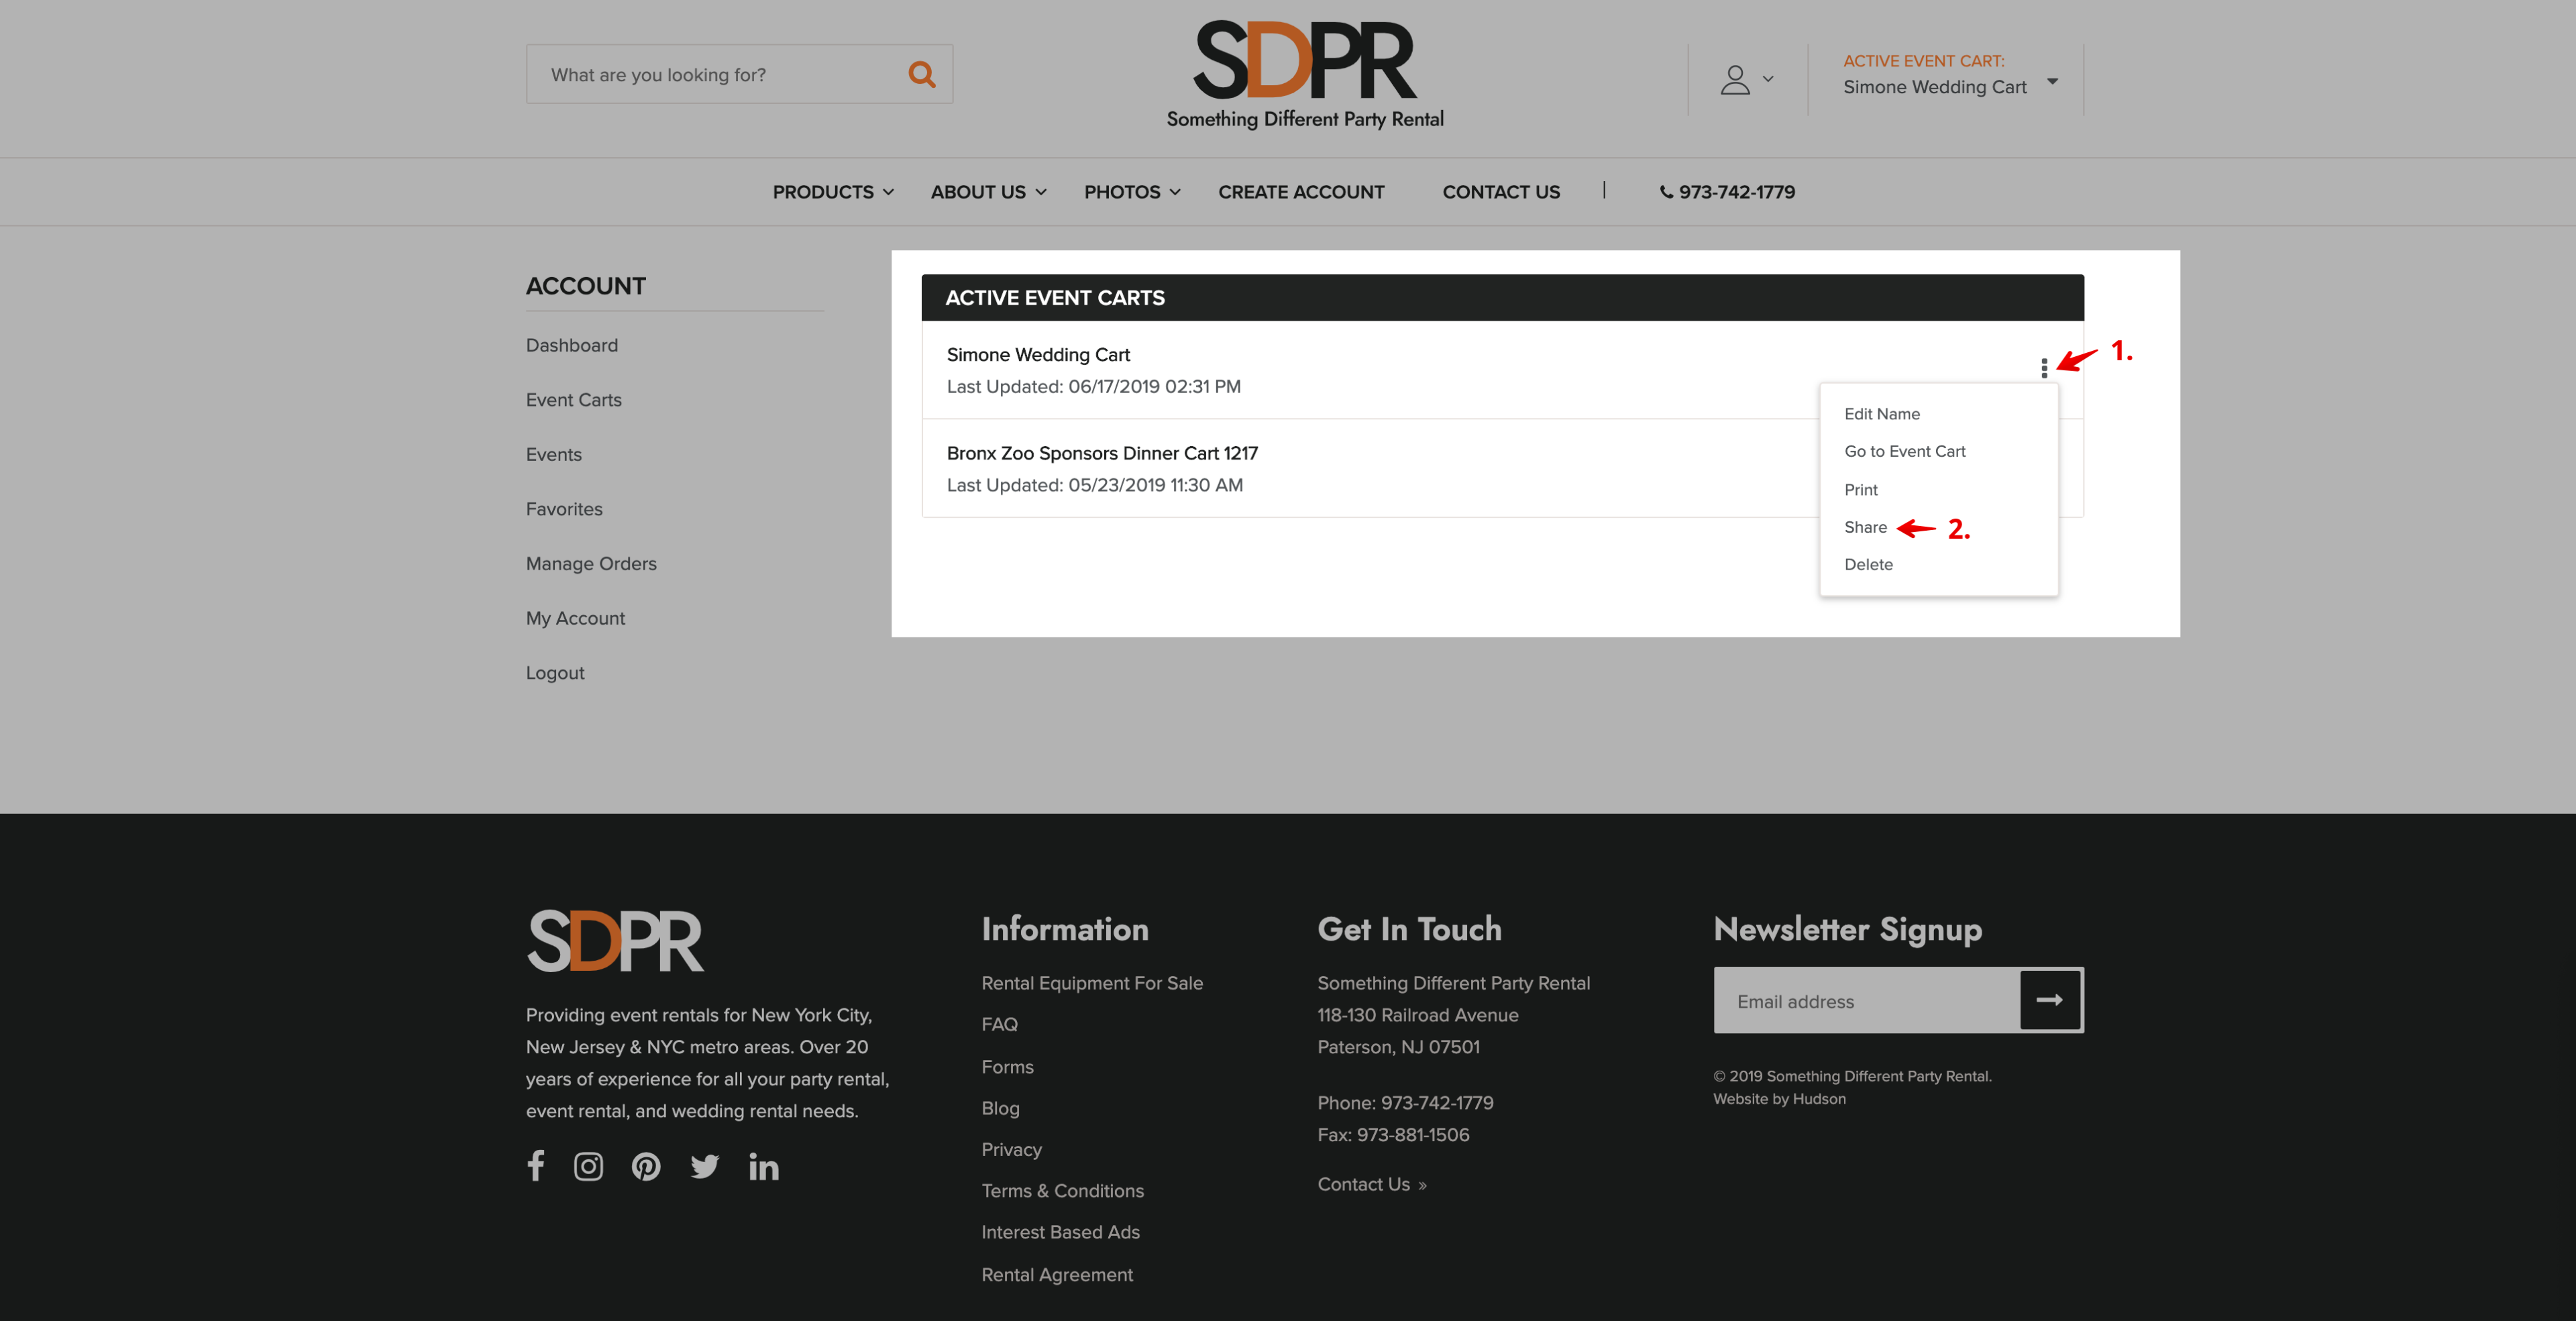Expand the About Us dropdown
This screenshot has width=2576, height=1321.
[988, 192]
